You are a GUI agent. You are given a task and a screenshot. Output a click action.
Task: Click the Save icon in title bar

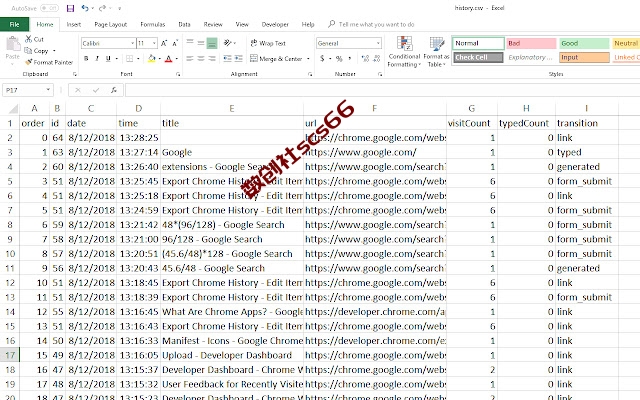[x=70, y=8]
